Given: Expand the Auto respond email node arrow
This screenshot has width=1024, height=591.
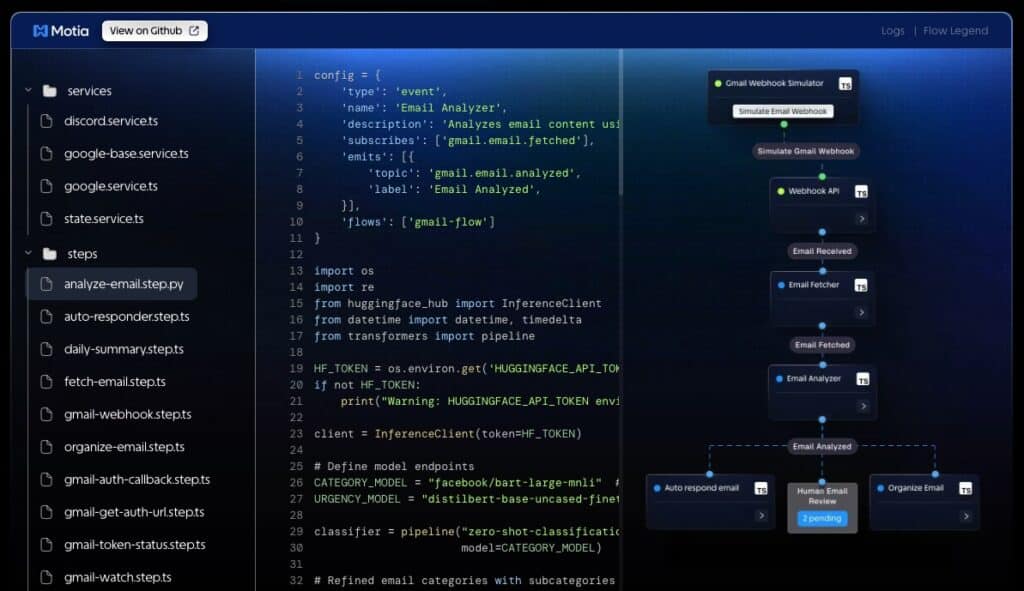Looking at the screenshot, I should click(x=761, y=516).
